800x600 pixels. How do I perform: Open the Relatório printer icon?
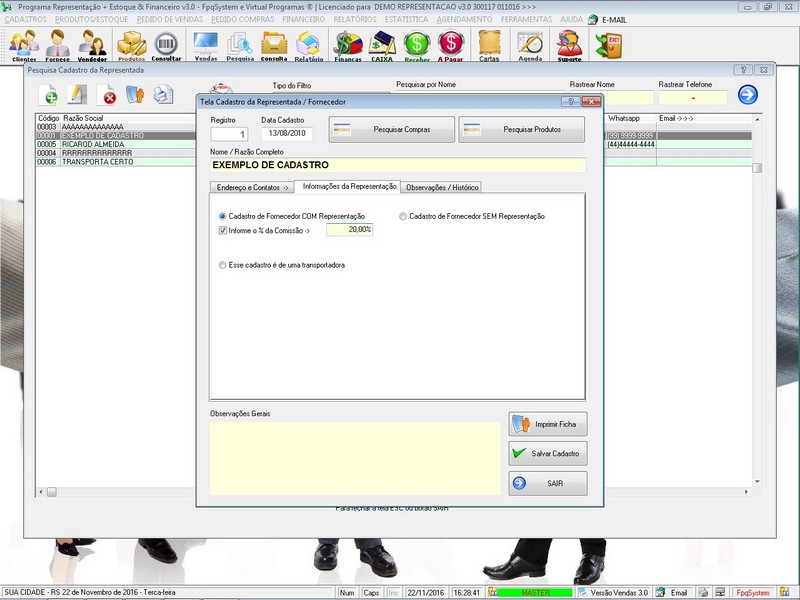coord(309,45)
